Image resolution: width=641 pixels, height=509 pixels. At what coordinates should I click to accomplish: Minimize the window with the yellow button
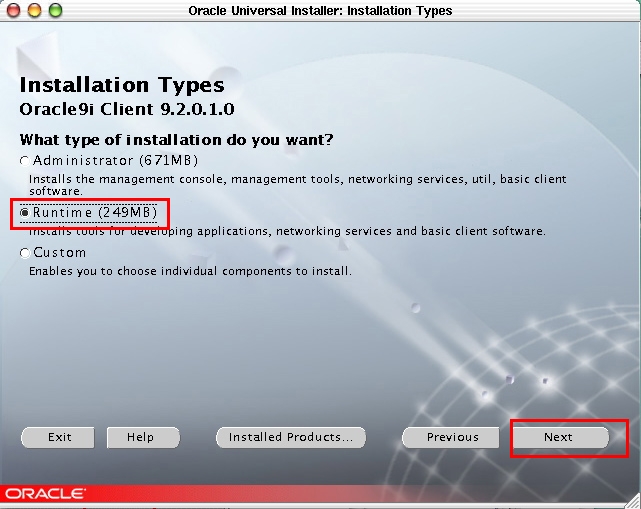coord(34,10)
